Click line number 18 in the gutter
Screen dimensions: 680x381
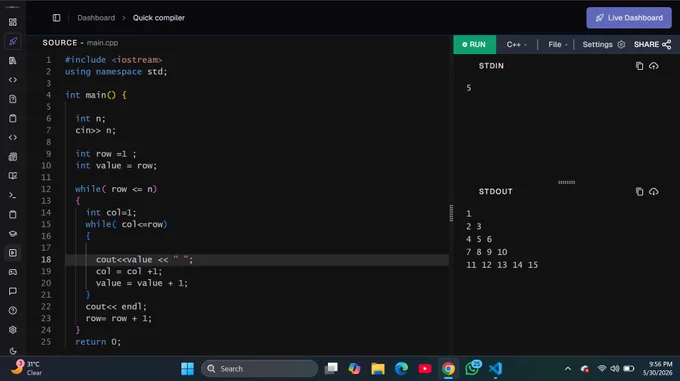click(46, 259)
